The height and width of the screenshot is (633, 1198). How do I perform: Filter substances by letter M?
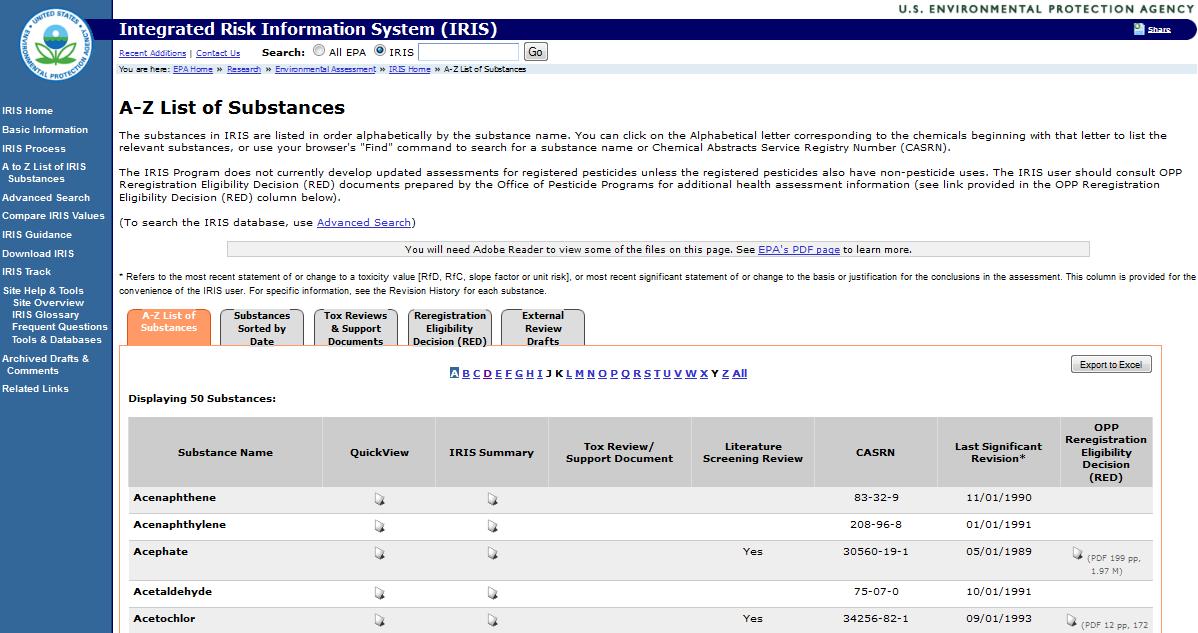579,373
